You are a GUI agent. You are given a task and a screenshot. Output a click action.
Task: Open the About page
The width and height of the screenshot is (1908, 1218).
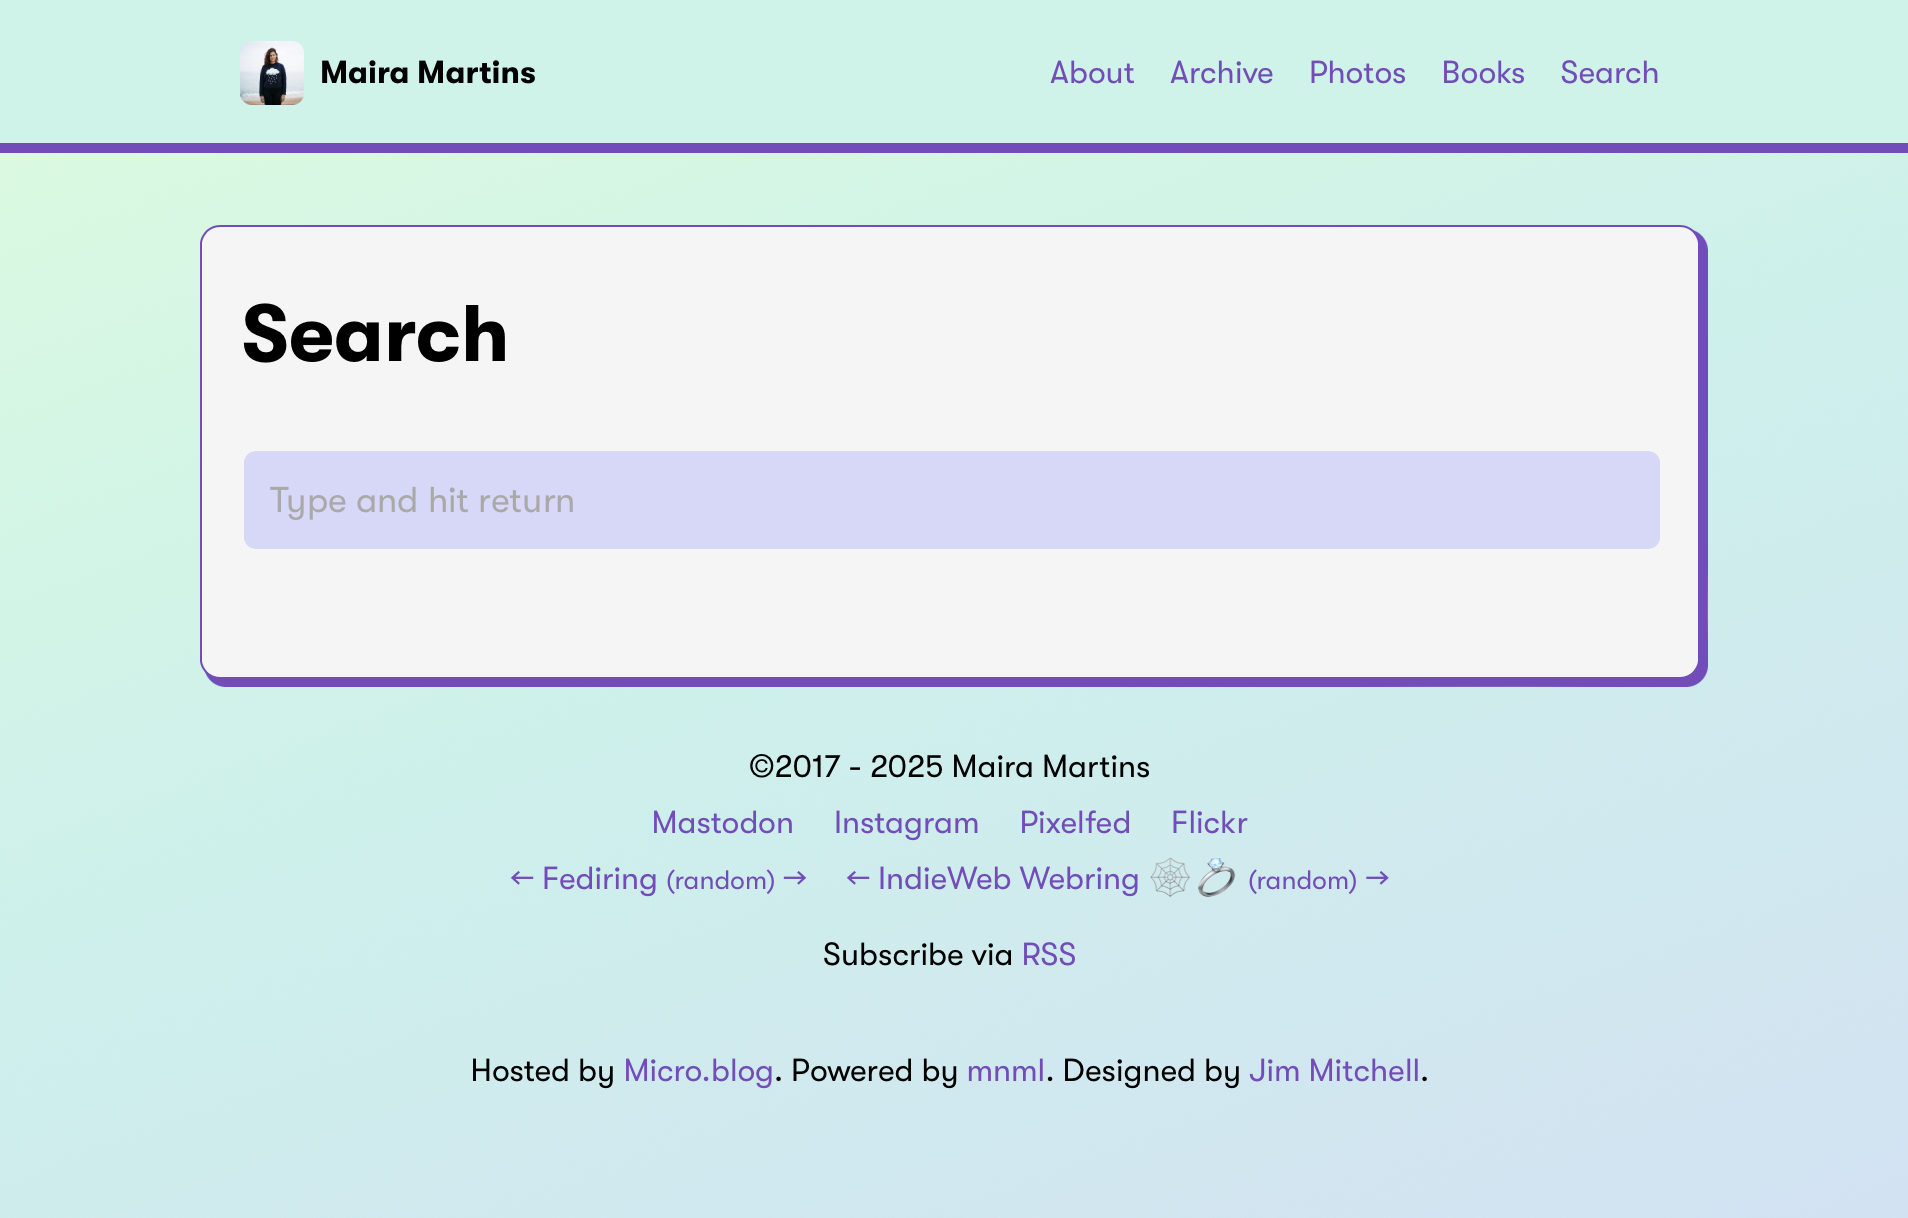point(1092,73)
